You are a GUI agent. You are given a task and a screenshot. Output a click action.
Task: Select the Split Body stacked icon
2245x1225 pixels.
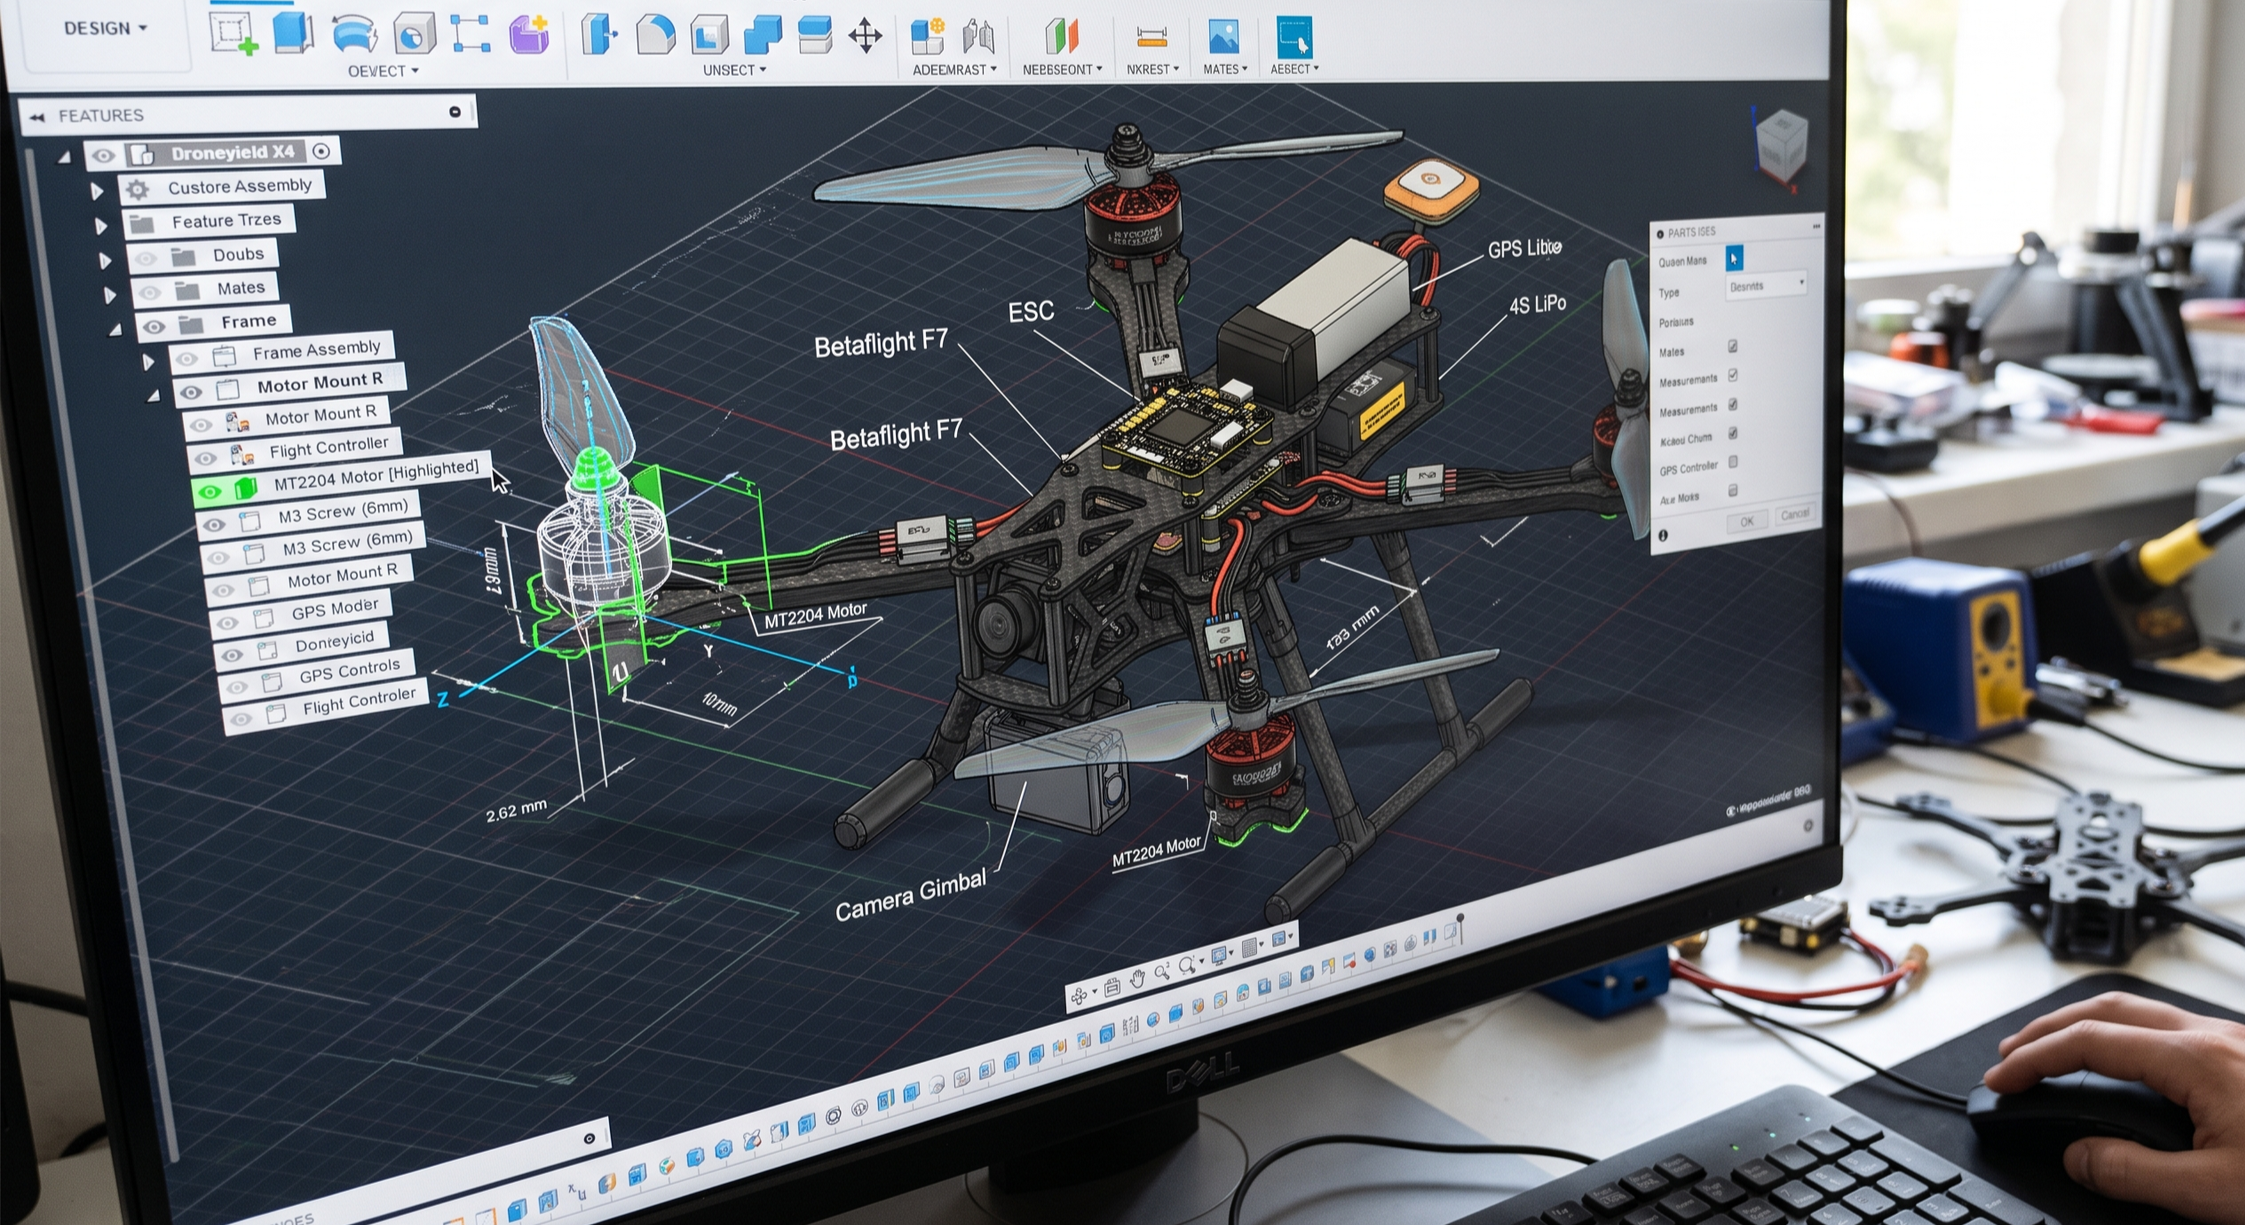point(815,34)
